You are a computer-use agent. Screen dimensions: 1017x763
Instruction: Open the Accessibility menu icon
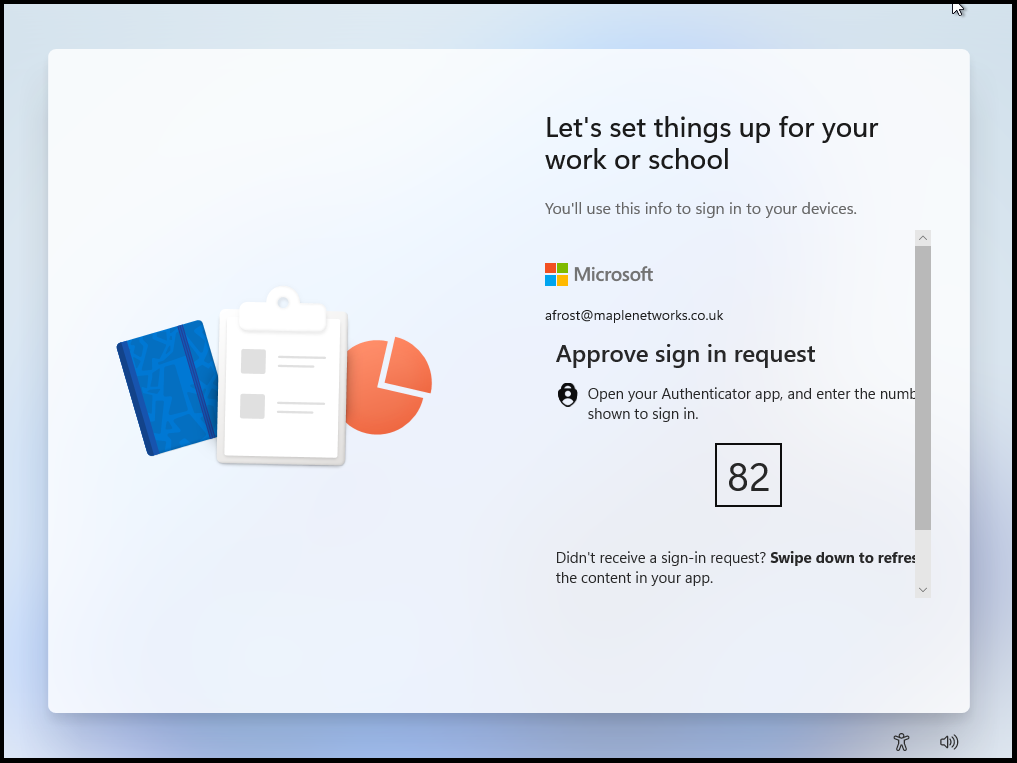(x=901, y=742)
